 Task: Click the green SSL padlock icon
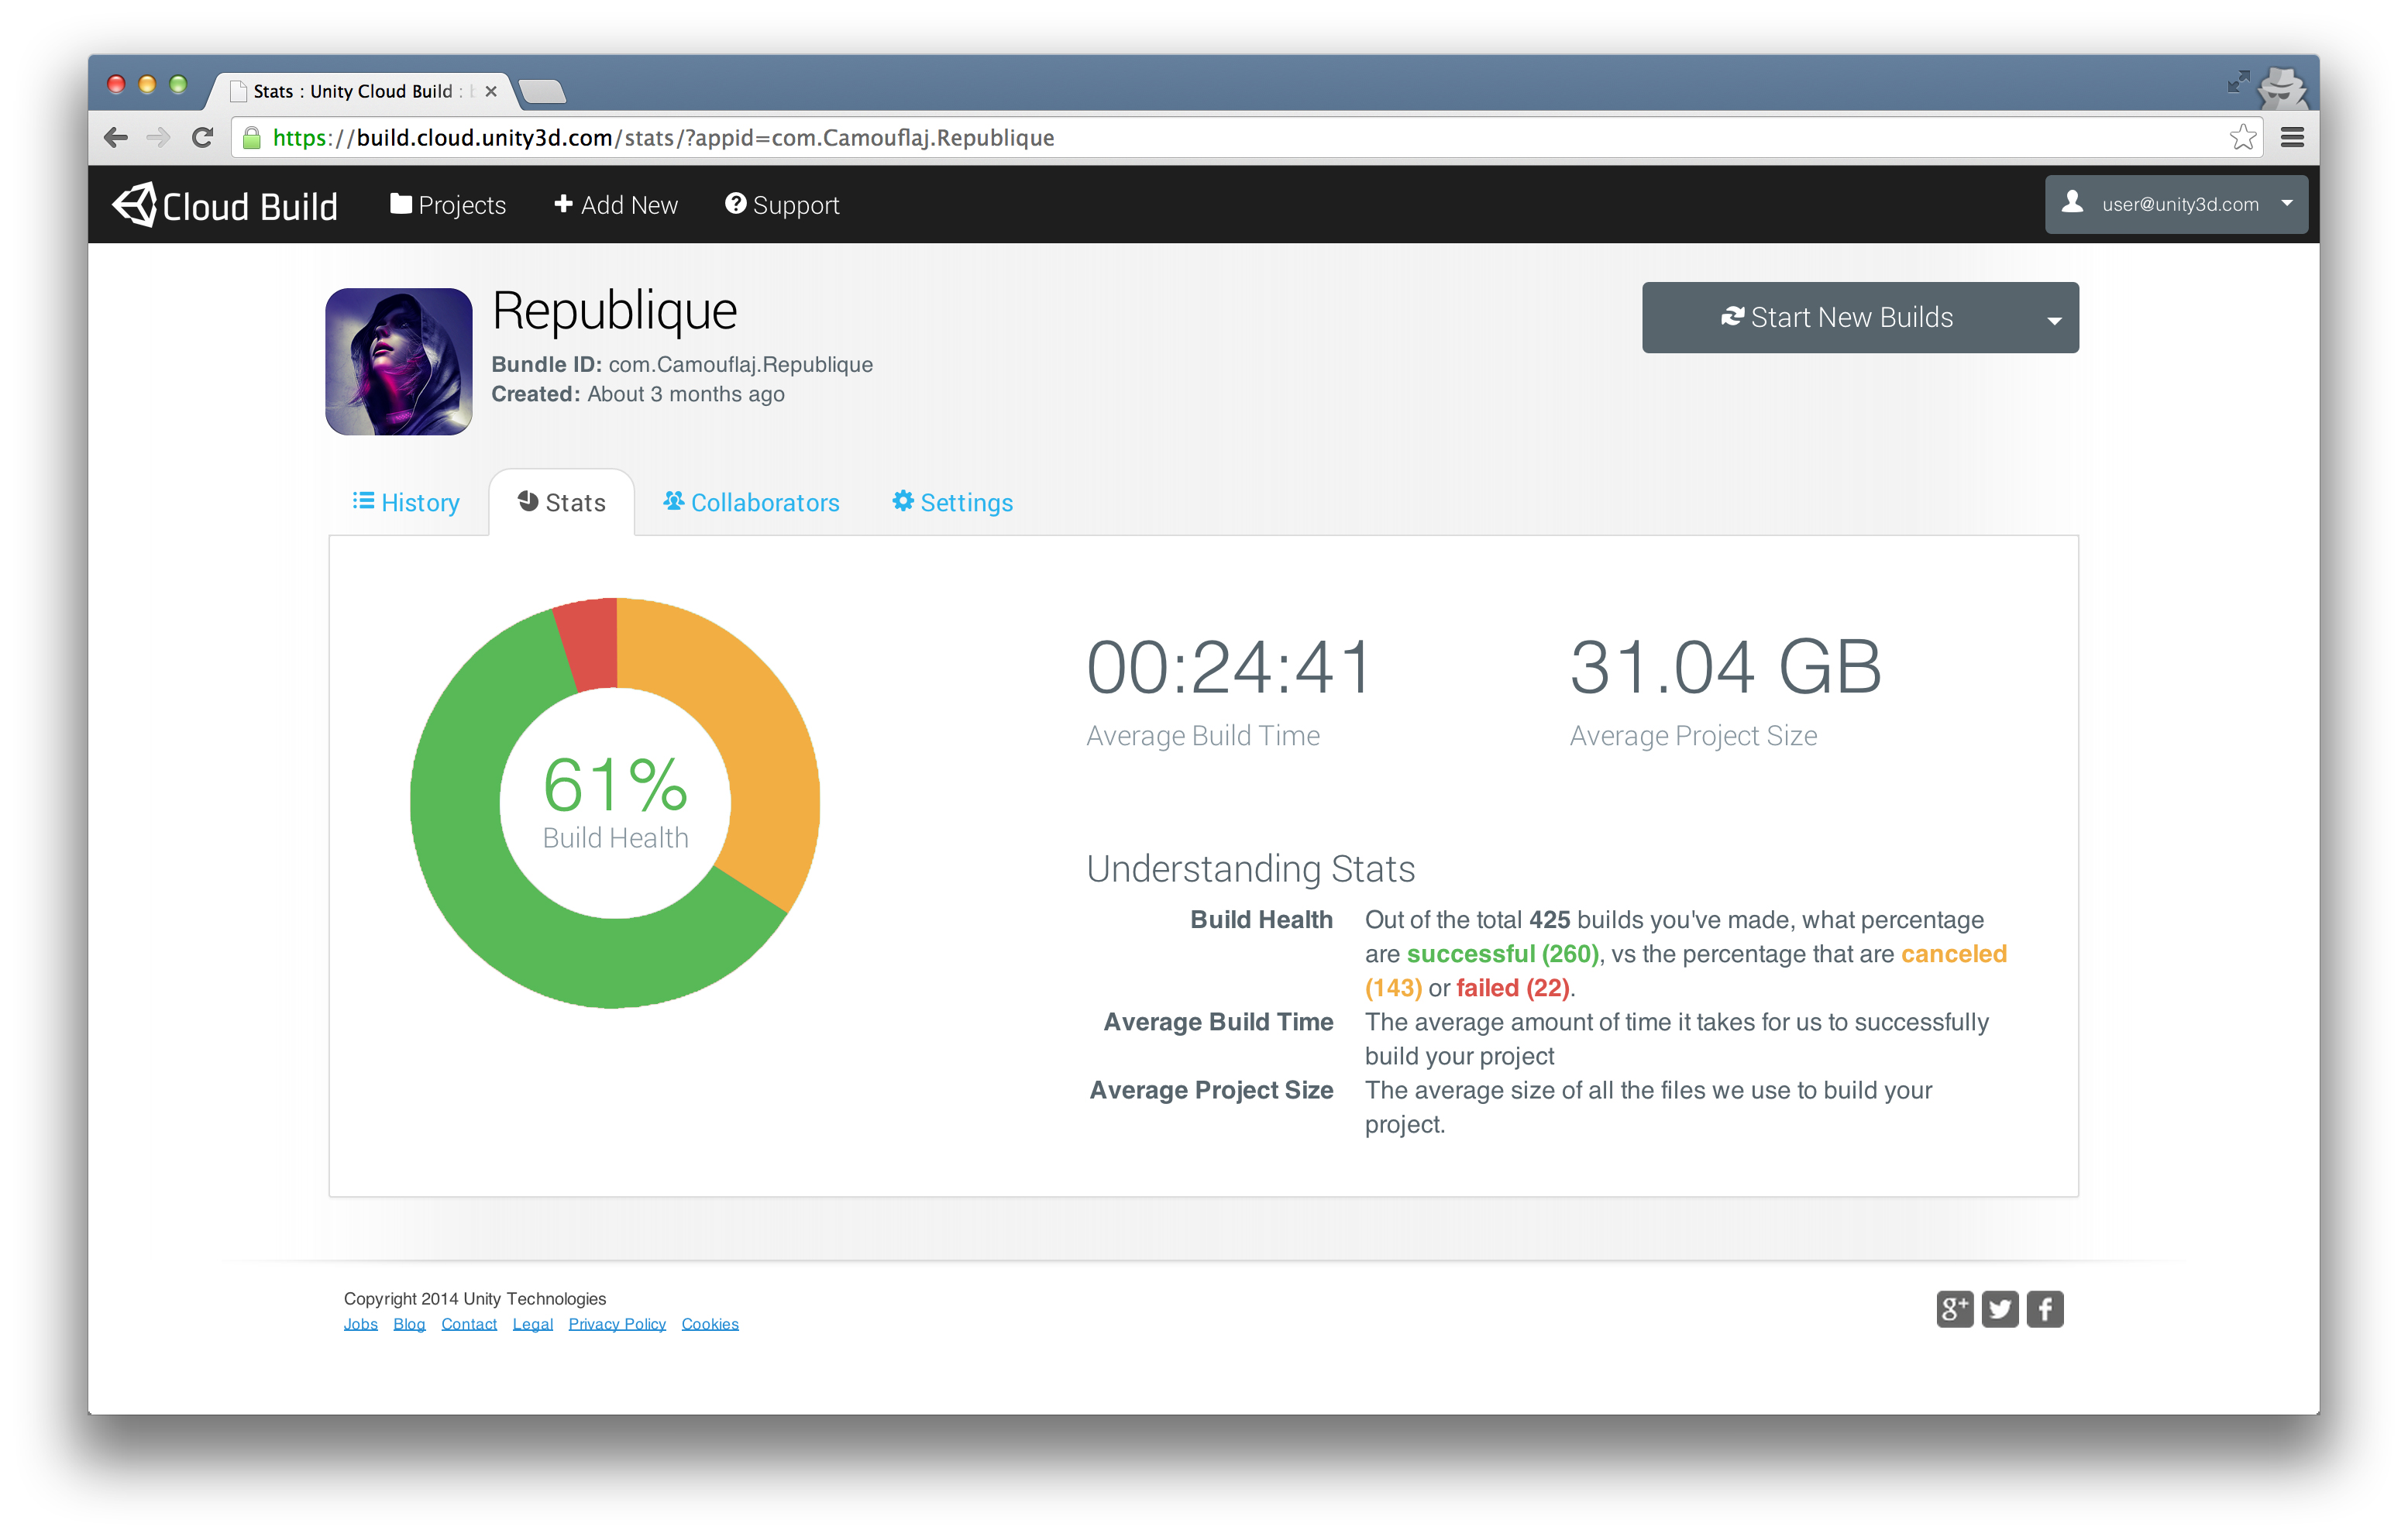click(252, 138)
